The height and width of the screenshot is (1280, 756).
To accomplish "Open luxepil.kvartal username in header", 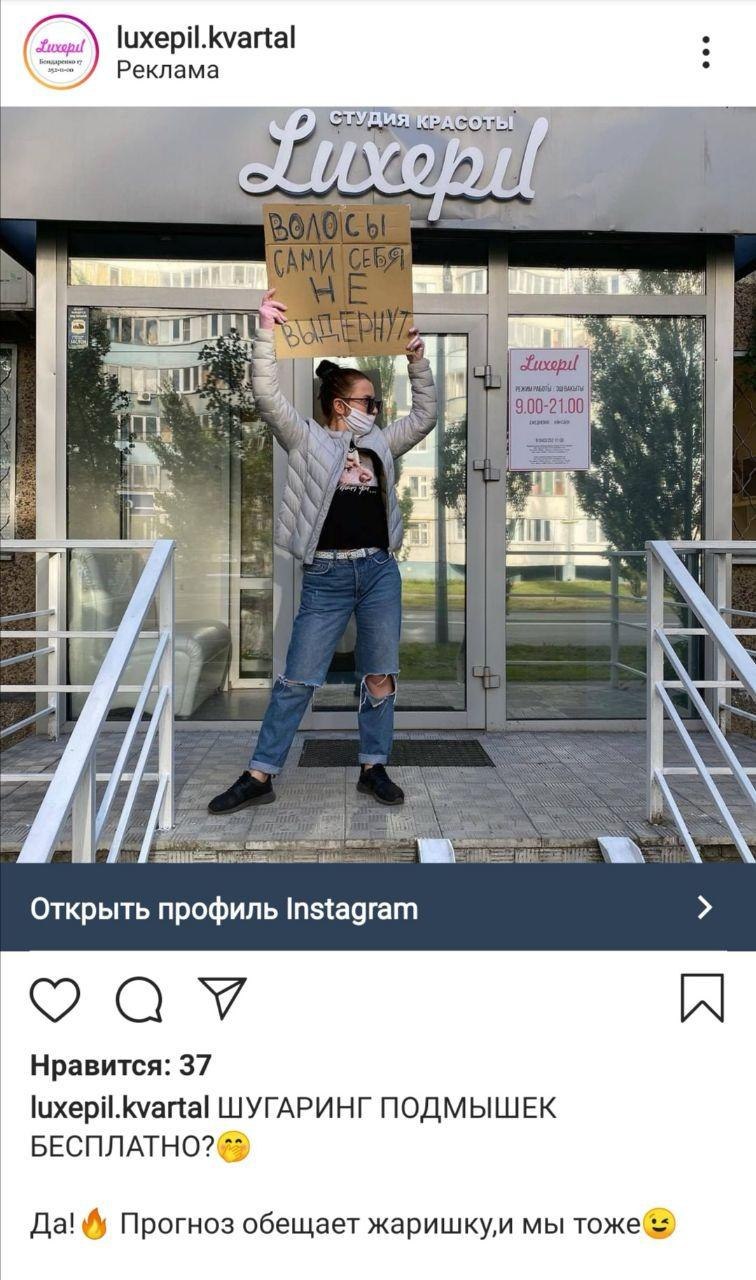I will [x=206, y=38].
